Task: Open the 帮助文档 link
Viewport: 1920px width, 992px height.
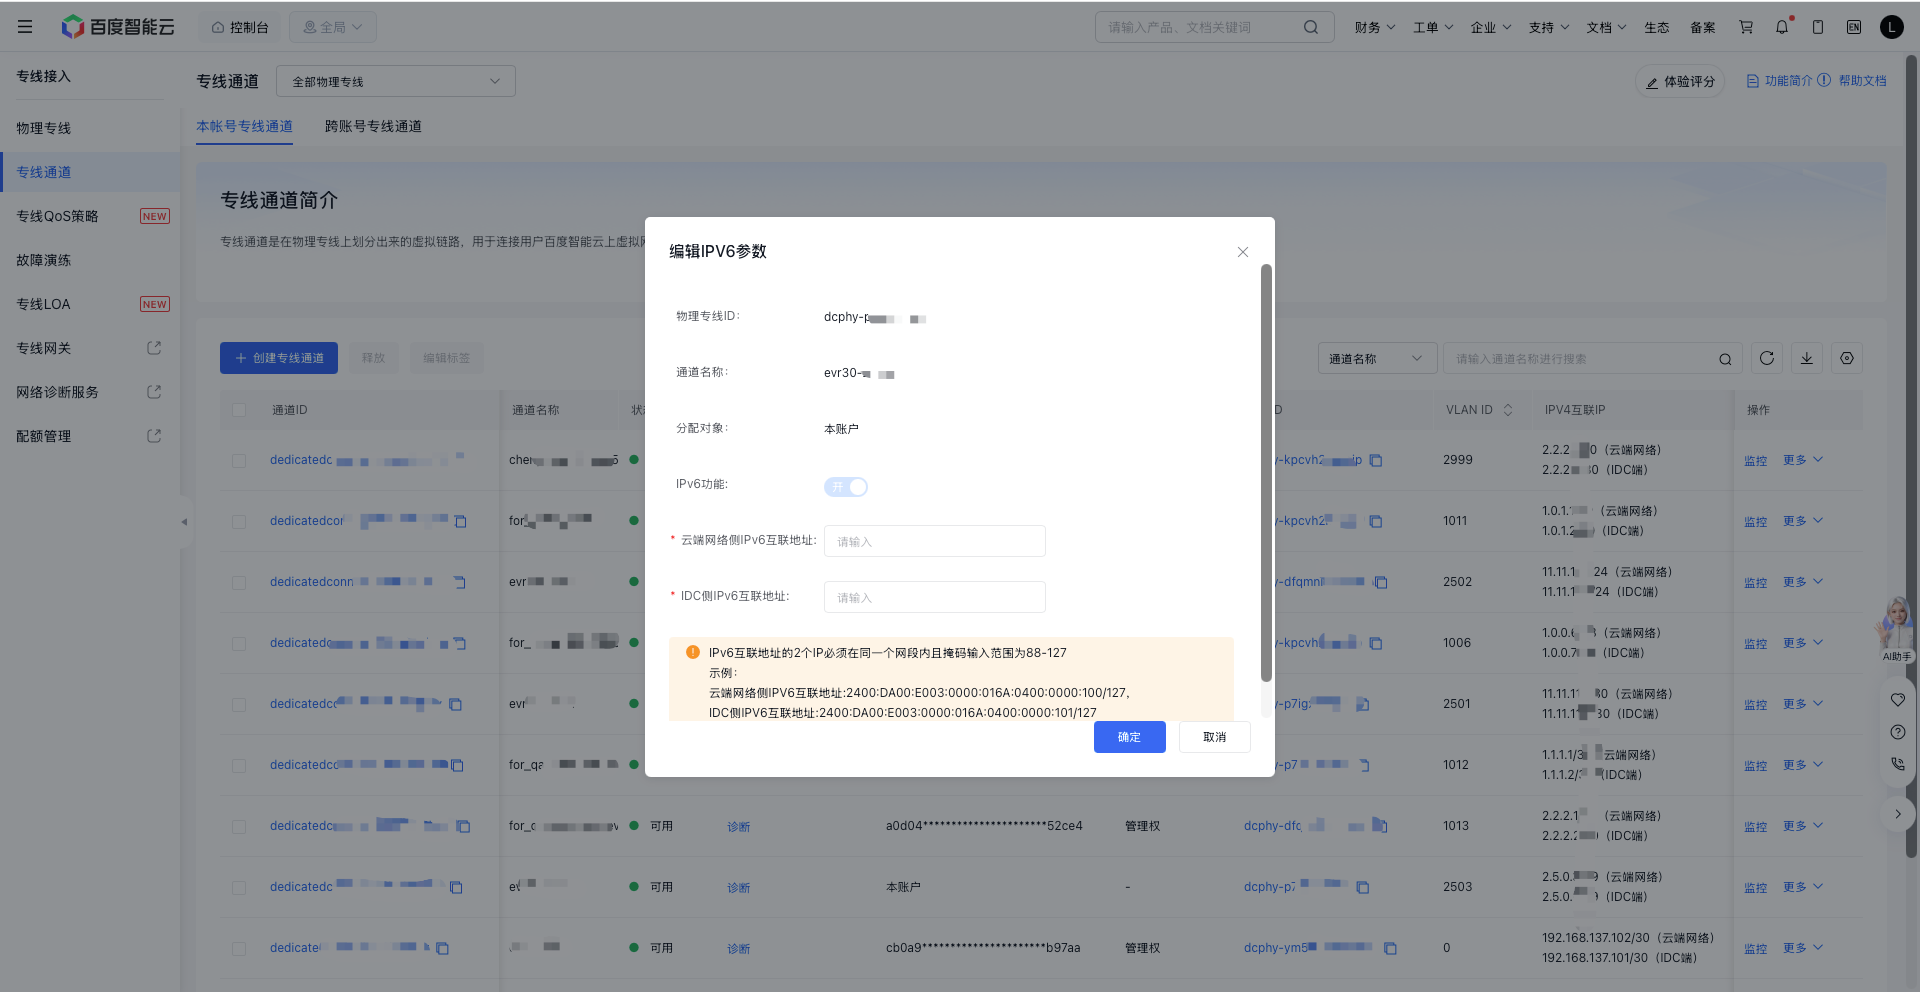Action: click(x=1863, y=81)
